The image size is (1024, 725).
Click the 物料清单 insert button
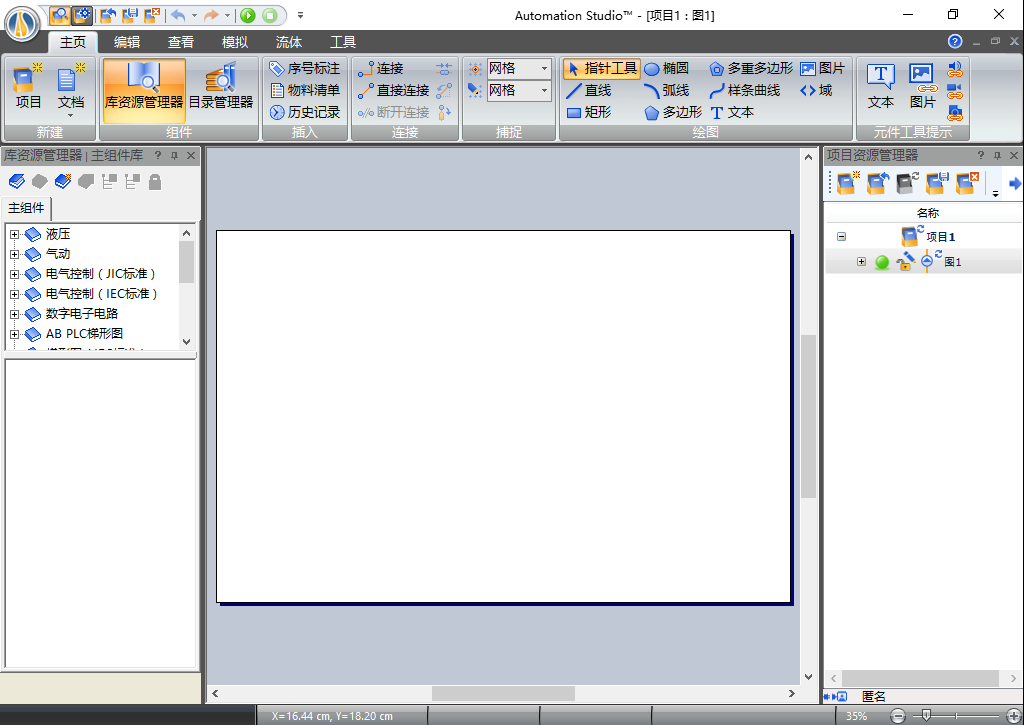(303, 90)
